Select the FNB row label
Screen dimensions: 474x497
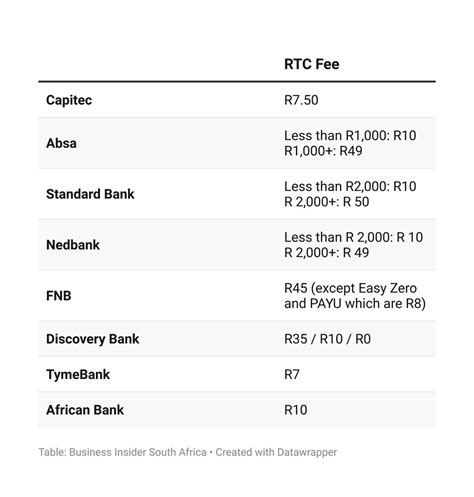(59, 296)
